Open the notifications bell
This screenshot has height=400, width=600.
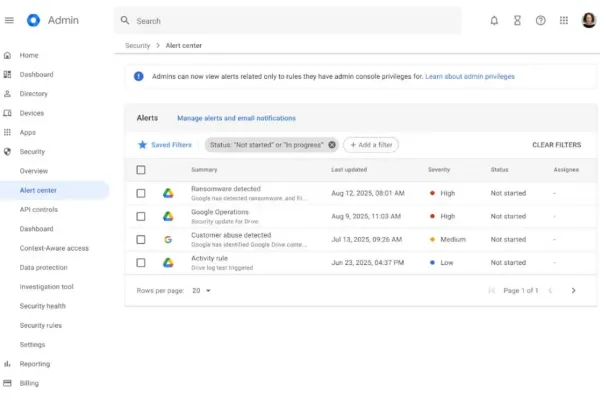tap(494, 20)
